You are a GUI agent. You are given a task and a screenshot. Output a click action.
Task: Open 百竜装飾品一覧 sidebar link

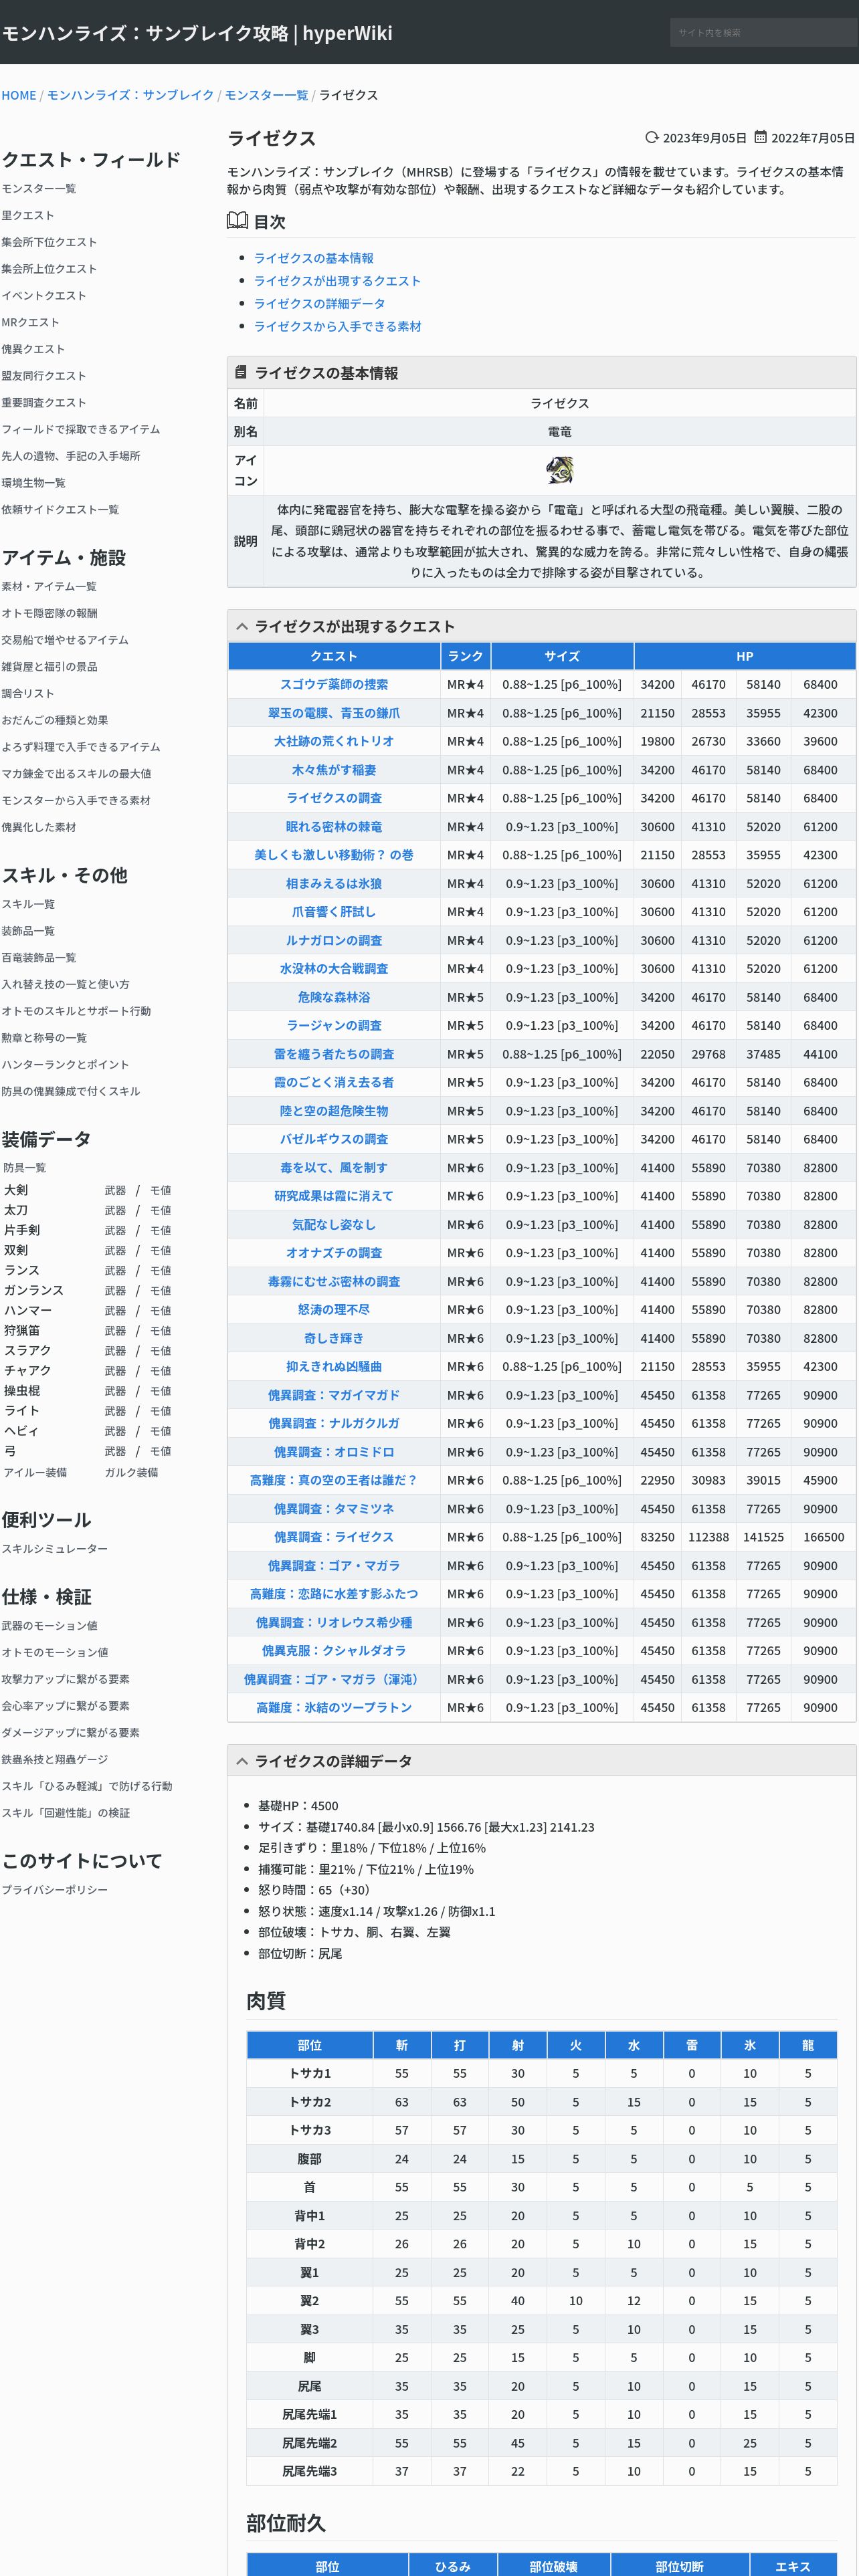pyautogui.click(x=39, y=958)
